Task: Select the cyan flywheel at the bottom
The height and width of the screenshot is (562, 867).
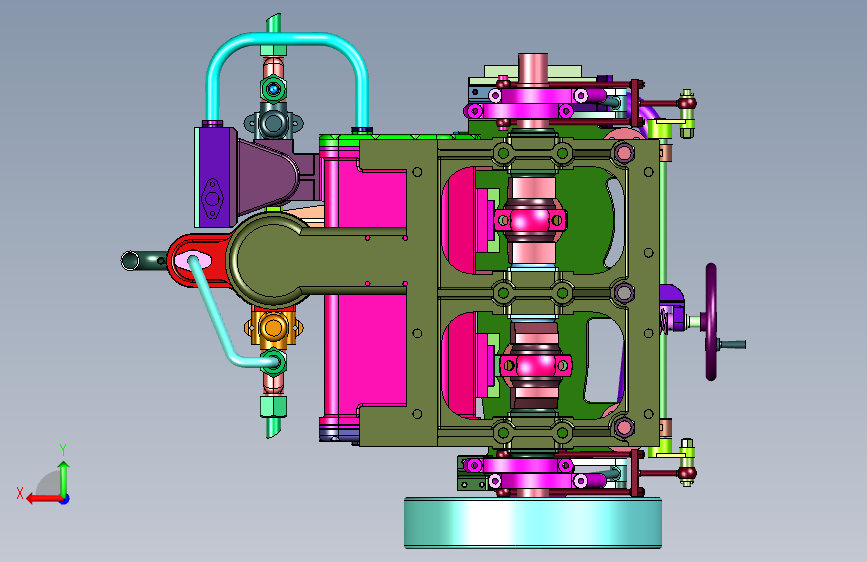Action: [x=532, y=522]
